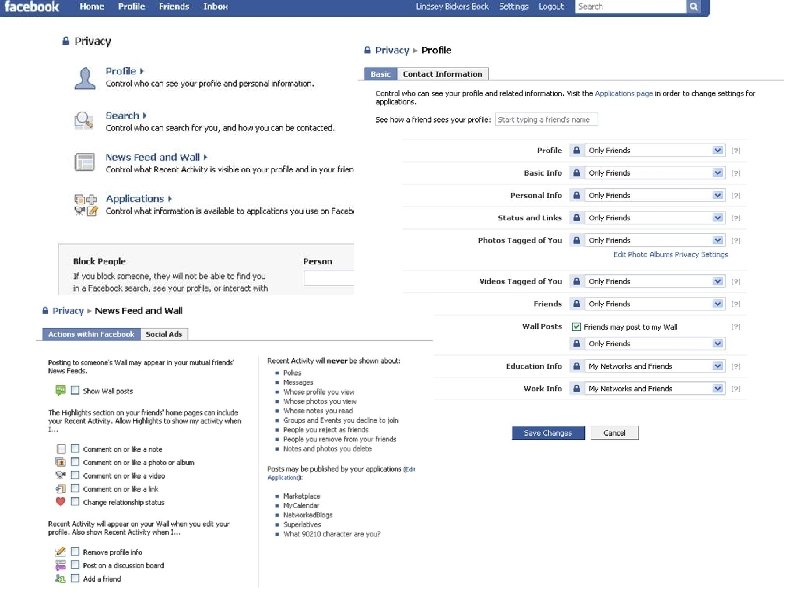Click the video icon by Comment on video

(60, 476)
